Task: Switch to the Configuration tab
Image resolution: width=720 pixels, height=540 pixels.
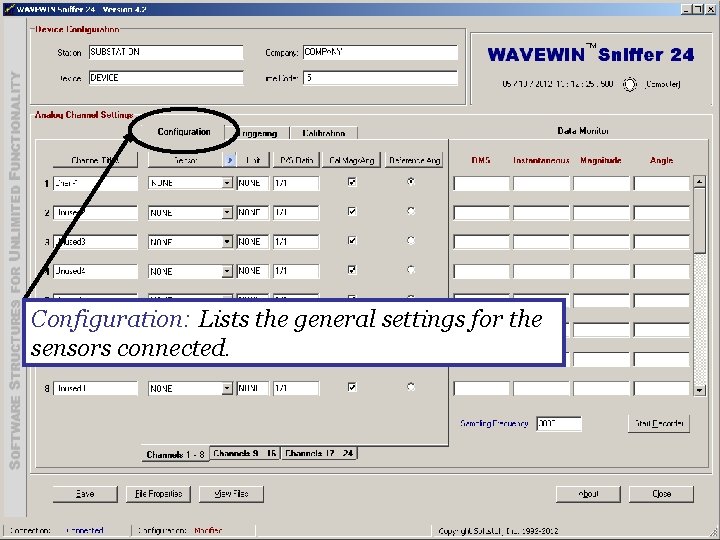Action: coord(184,132)
